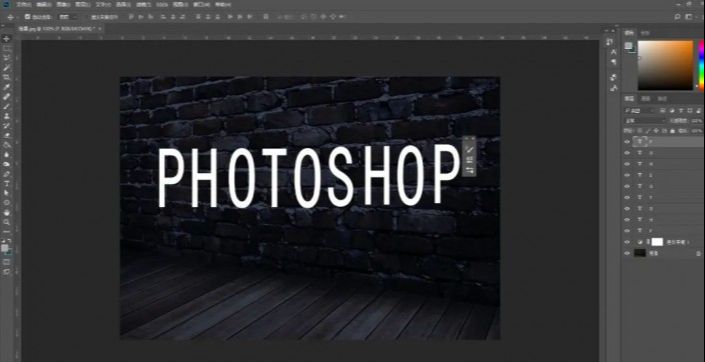Open the Help menu
Viewport: 705px width, 362px height.
pos(223,4)
